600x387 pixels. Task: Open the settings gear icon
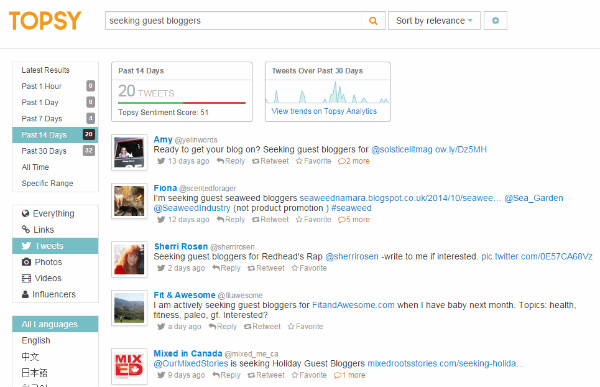496,20
